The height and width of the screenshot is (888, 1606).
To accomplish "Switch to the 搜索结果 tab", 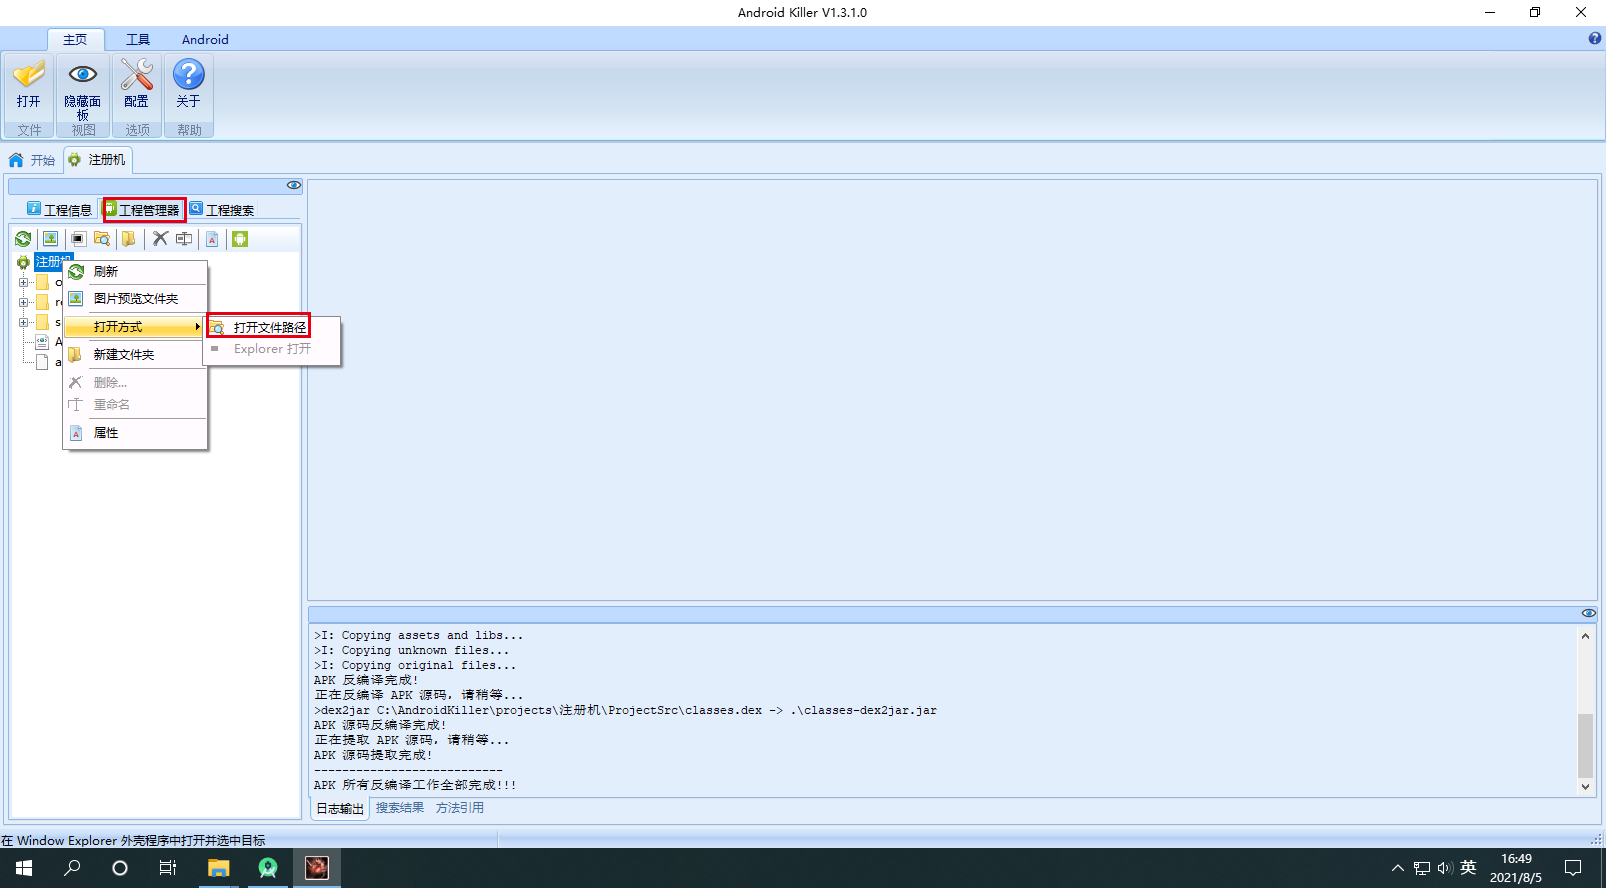I will click(400, 808).
